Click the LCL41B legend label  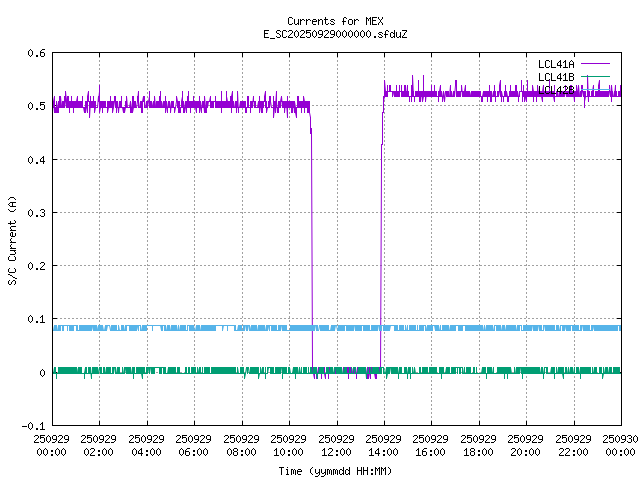click(x=555, y=77)
